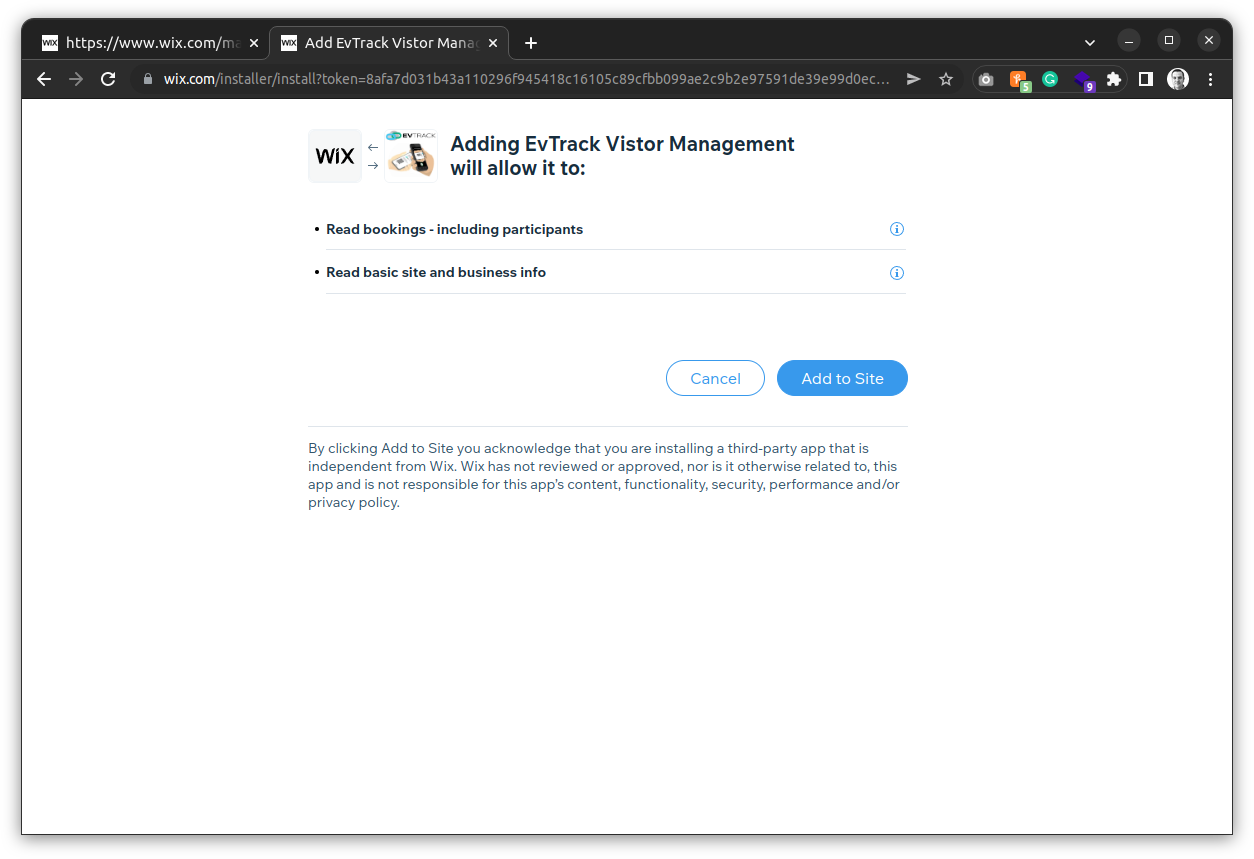Open the Grammarly extension icon

pos(1050,79)
